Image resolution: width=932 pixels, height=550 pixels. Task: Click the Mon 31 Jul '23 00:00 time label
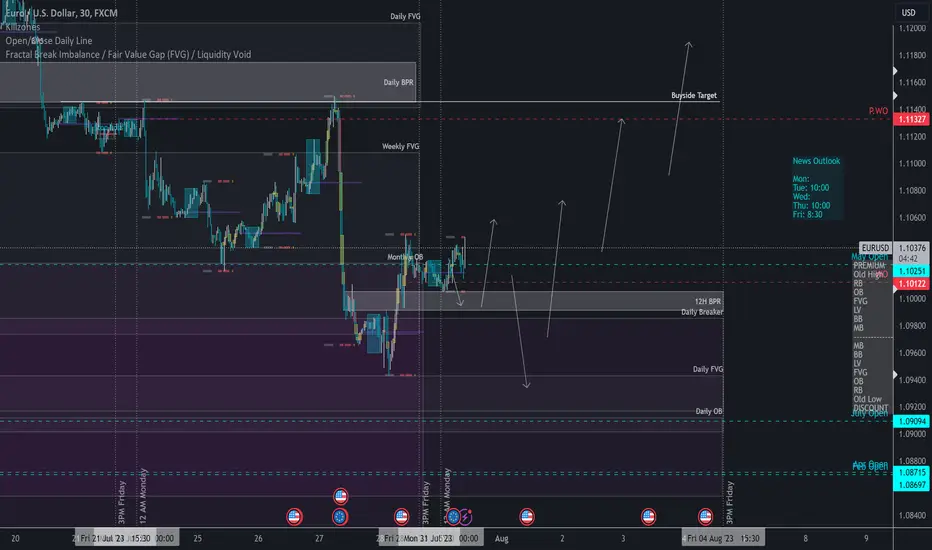440,538
